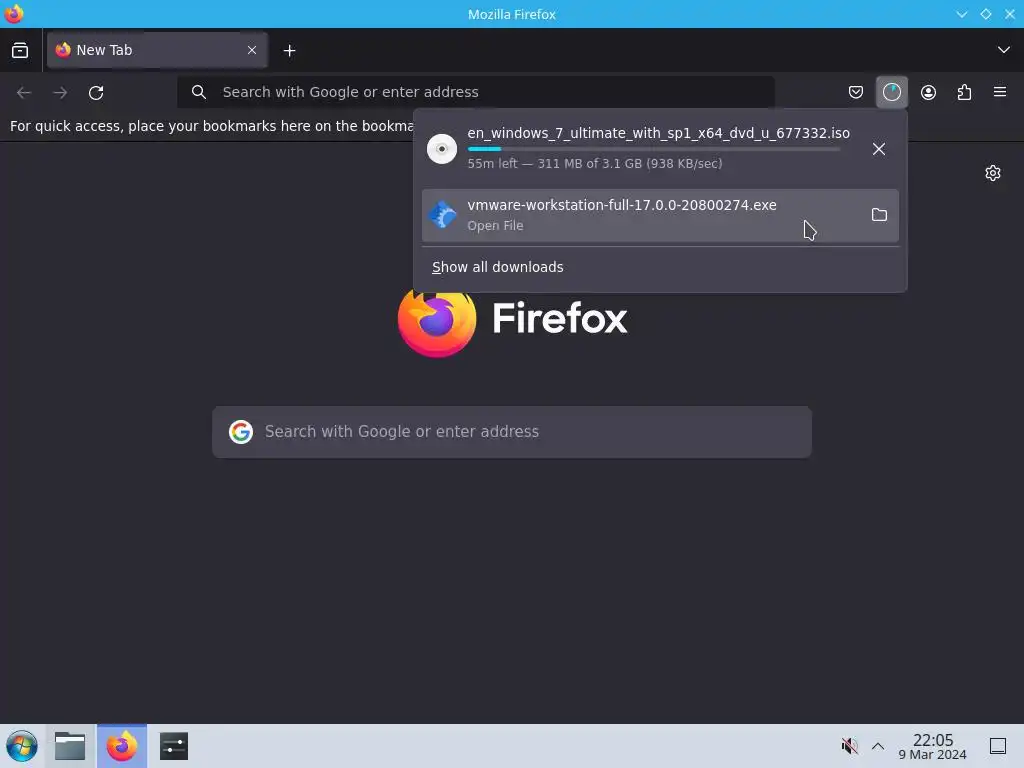Minimize the Mozilla Firefox window
This screenshot has width=1024, height=768.
961,14
